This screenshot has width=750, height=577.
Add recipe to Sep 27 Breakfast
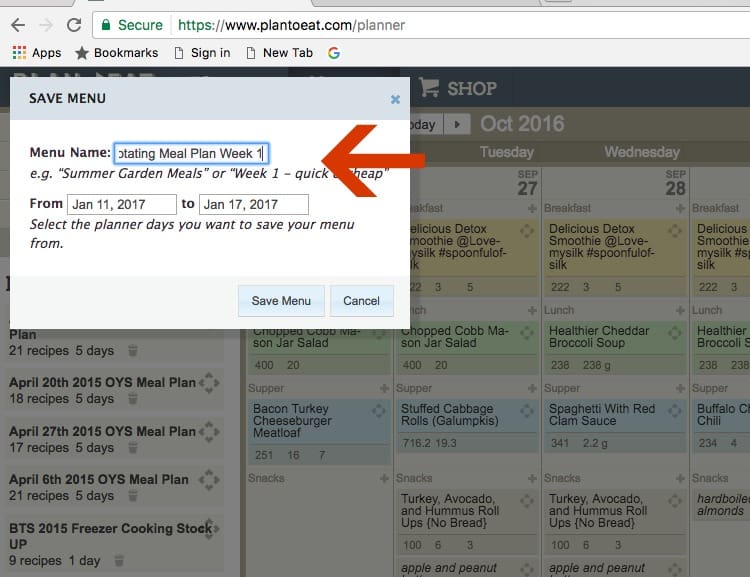coord(532,208)
